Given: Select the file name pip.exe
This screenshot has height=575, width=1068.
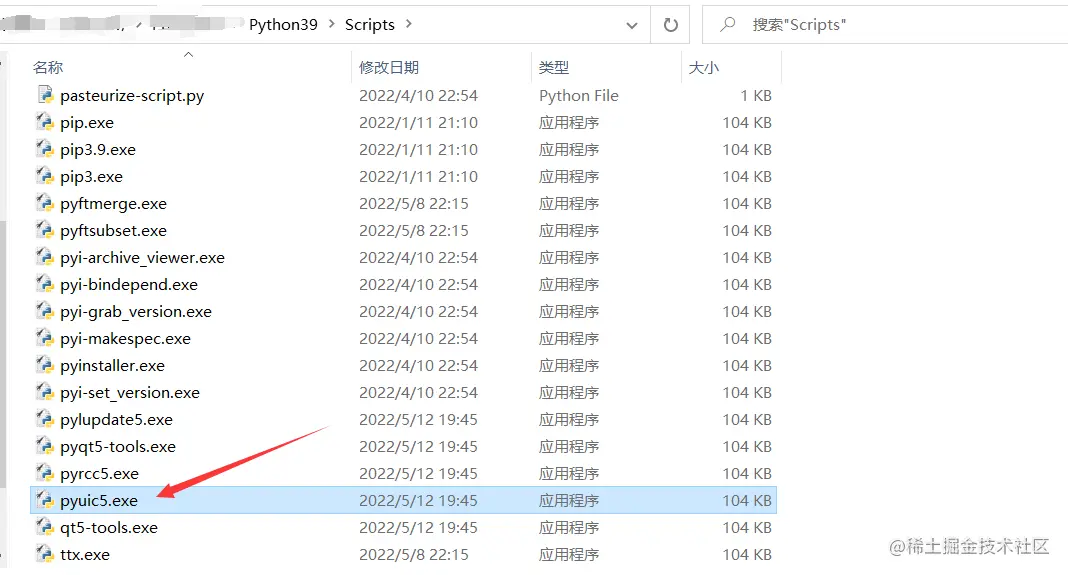Looking at the screenshot, I should click(87, 123).
